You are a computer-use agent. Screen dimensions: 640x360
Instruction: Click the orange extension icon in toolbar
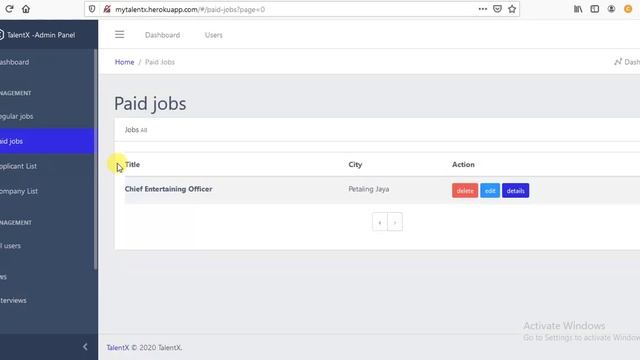click(628, 9)
